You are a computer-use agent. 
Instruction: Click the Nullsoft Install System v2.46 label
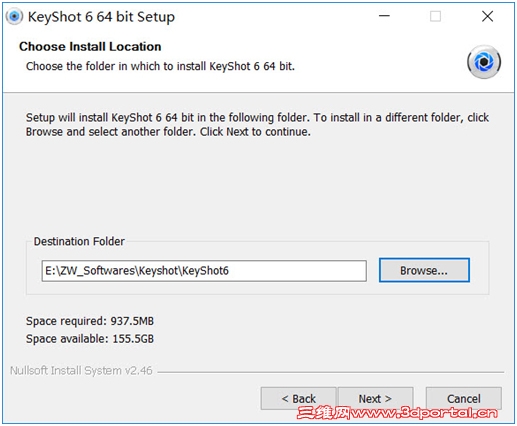click(81, 371)
